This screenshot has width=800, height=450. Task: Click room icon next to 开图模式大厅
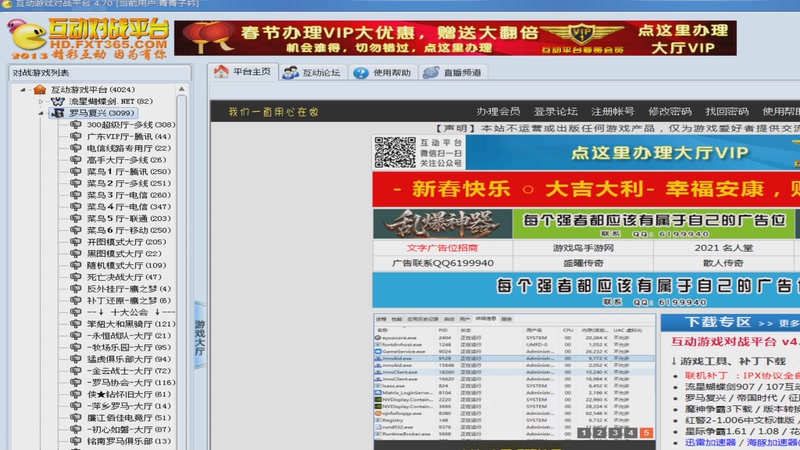(76, 242)
